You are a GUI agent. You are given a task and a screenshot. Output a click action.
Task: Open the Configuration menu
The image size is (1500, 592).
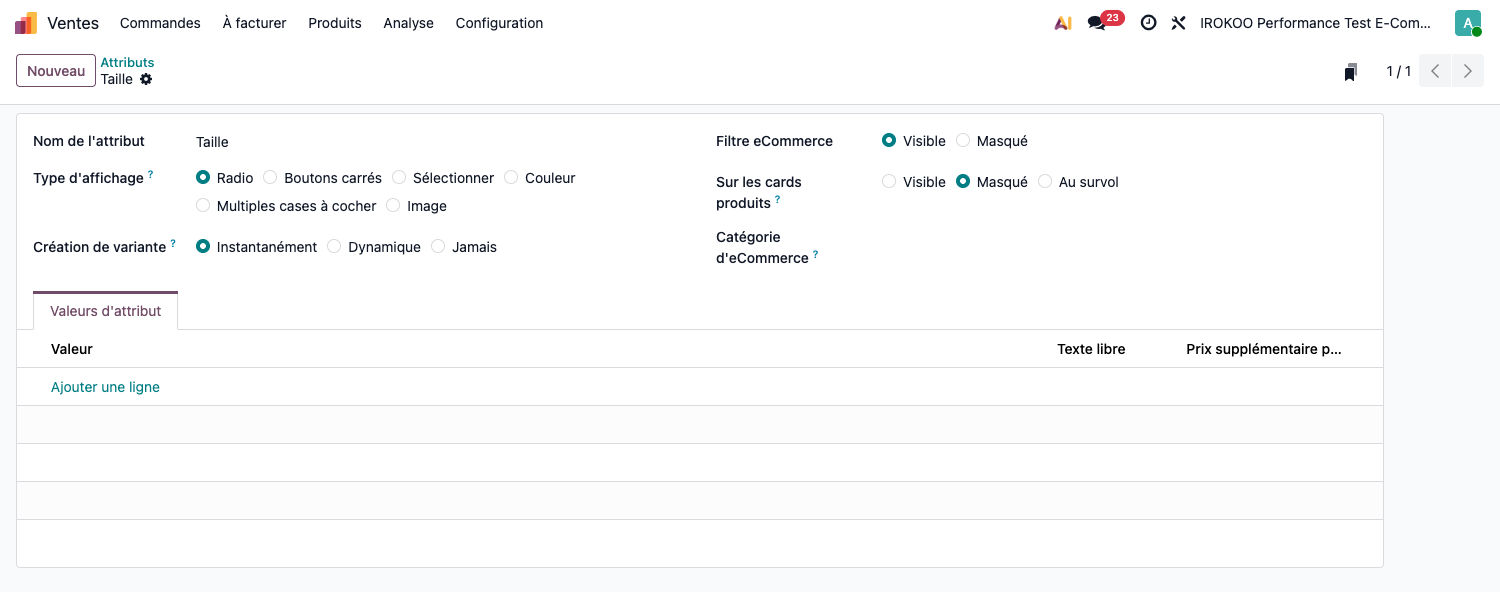[x=499, y=23]
